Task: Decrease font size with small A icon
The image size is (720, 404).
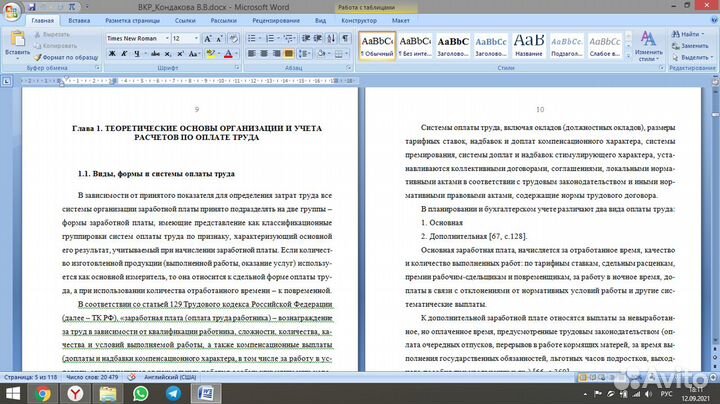Action: [219, 39]
